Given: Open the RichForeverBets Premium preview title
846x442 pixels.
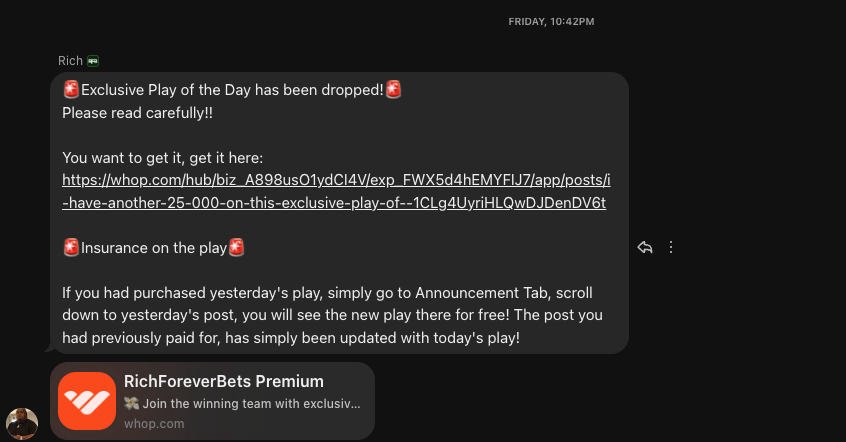Looking at the screenshot, I should [x=224, y=381].
